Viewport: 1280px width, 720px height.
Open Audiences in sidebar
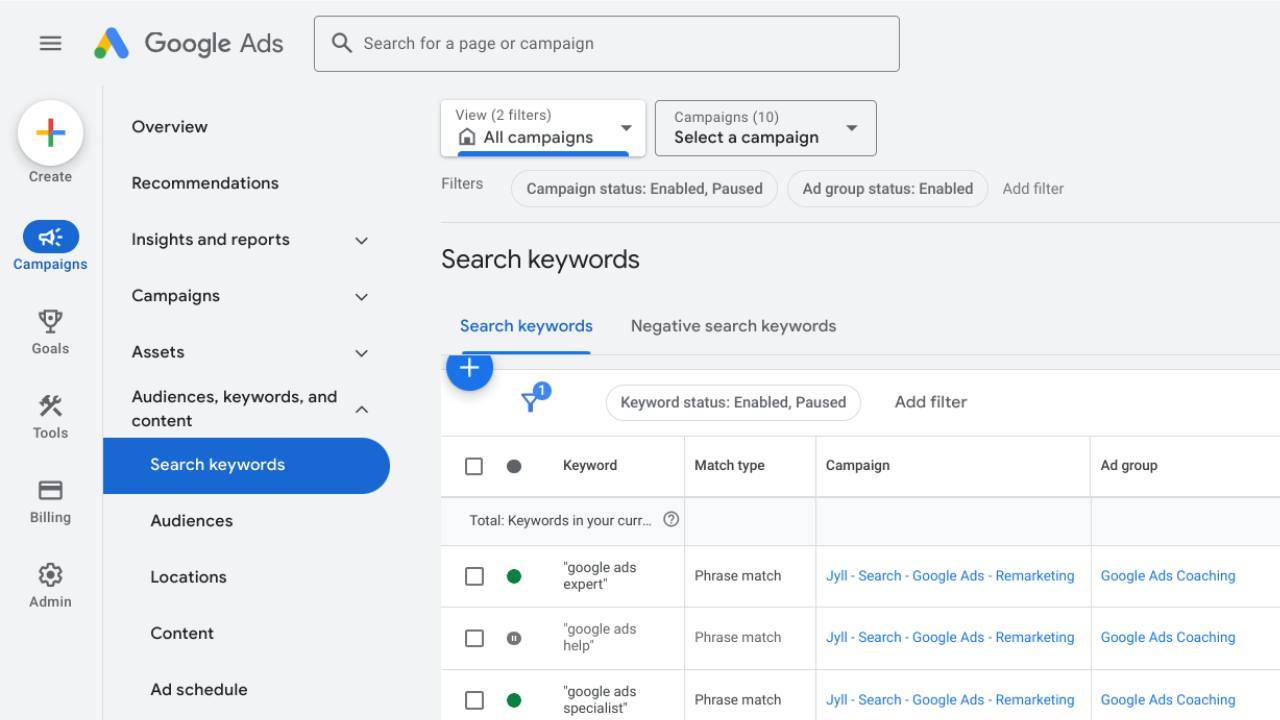pos(191,521)
